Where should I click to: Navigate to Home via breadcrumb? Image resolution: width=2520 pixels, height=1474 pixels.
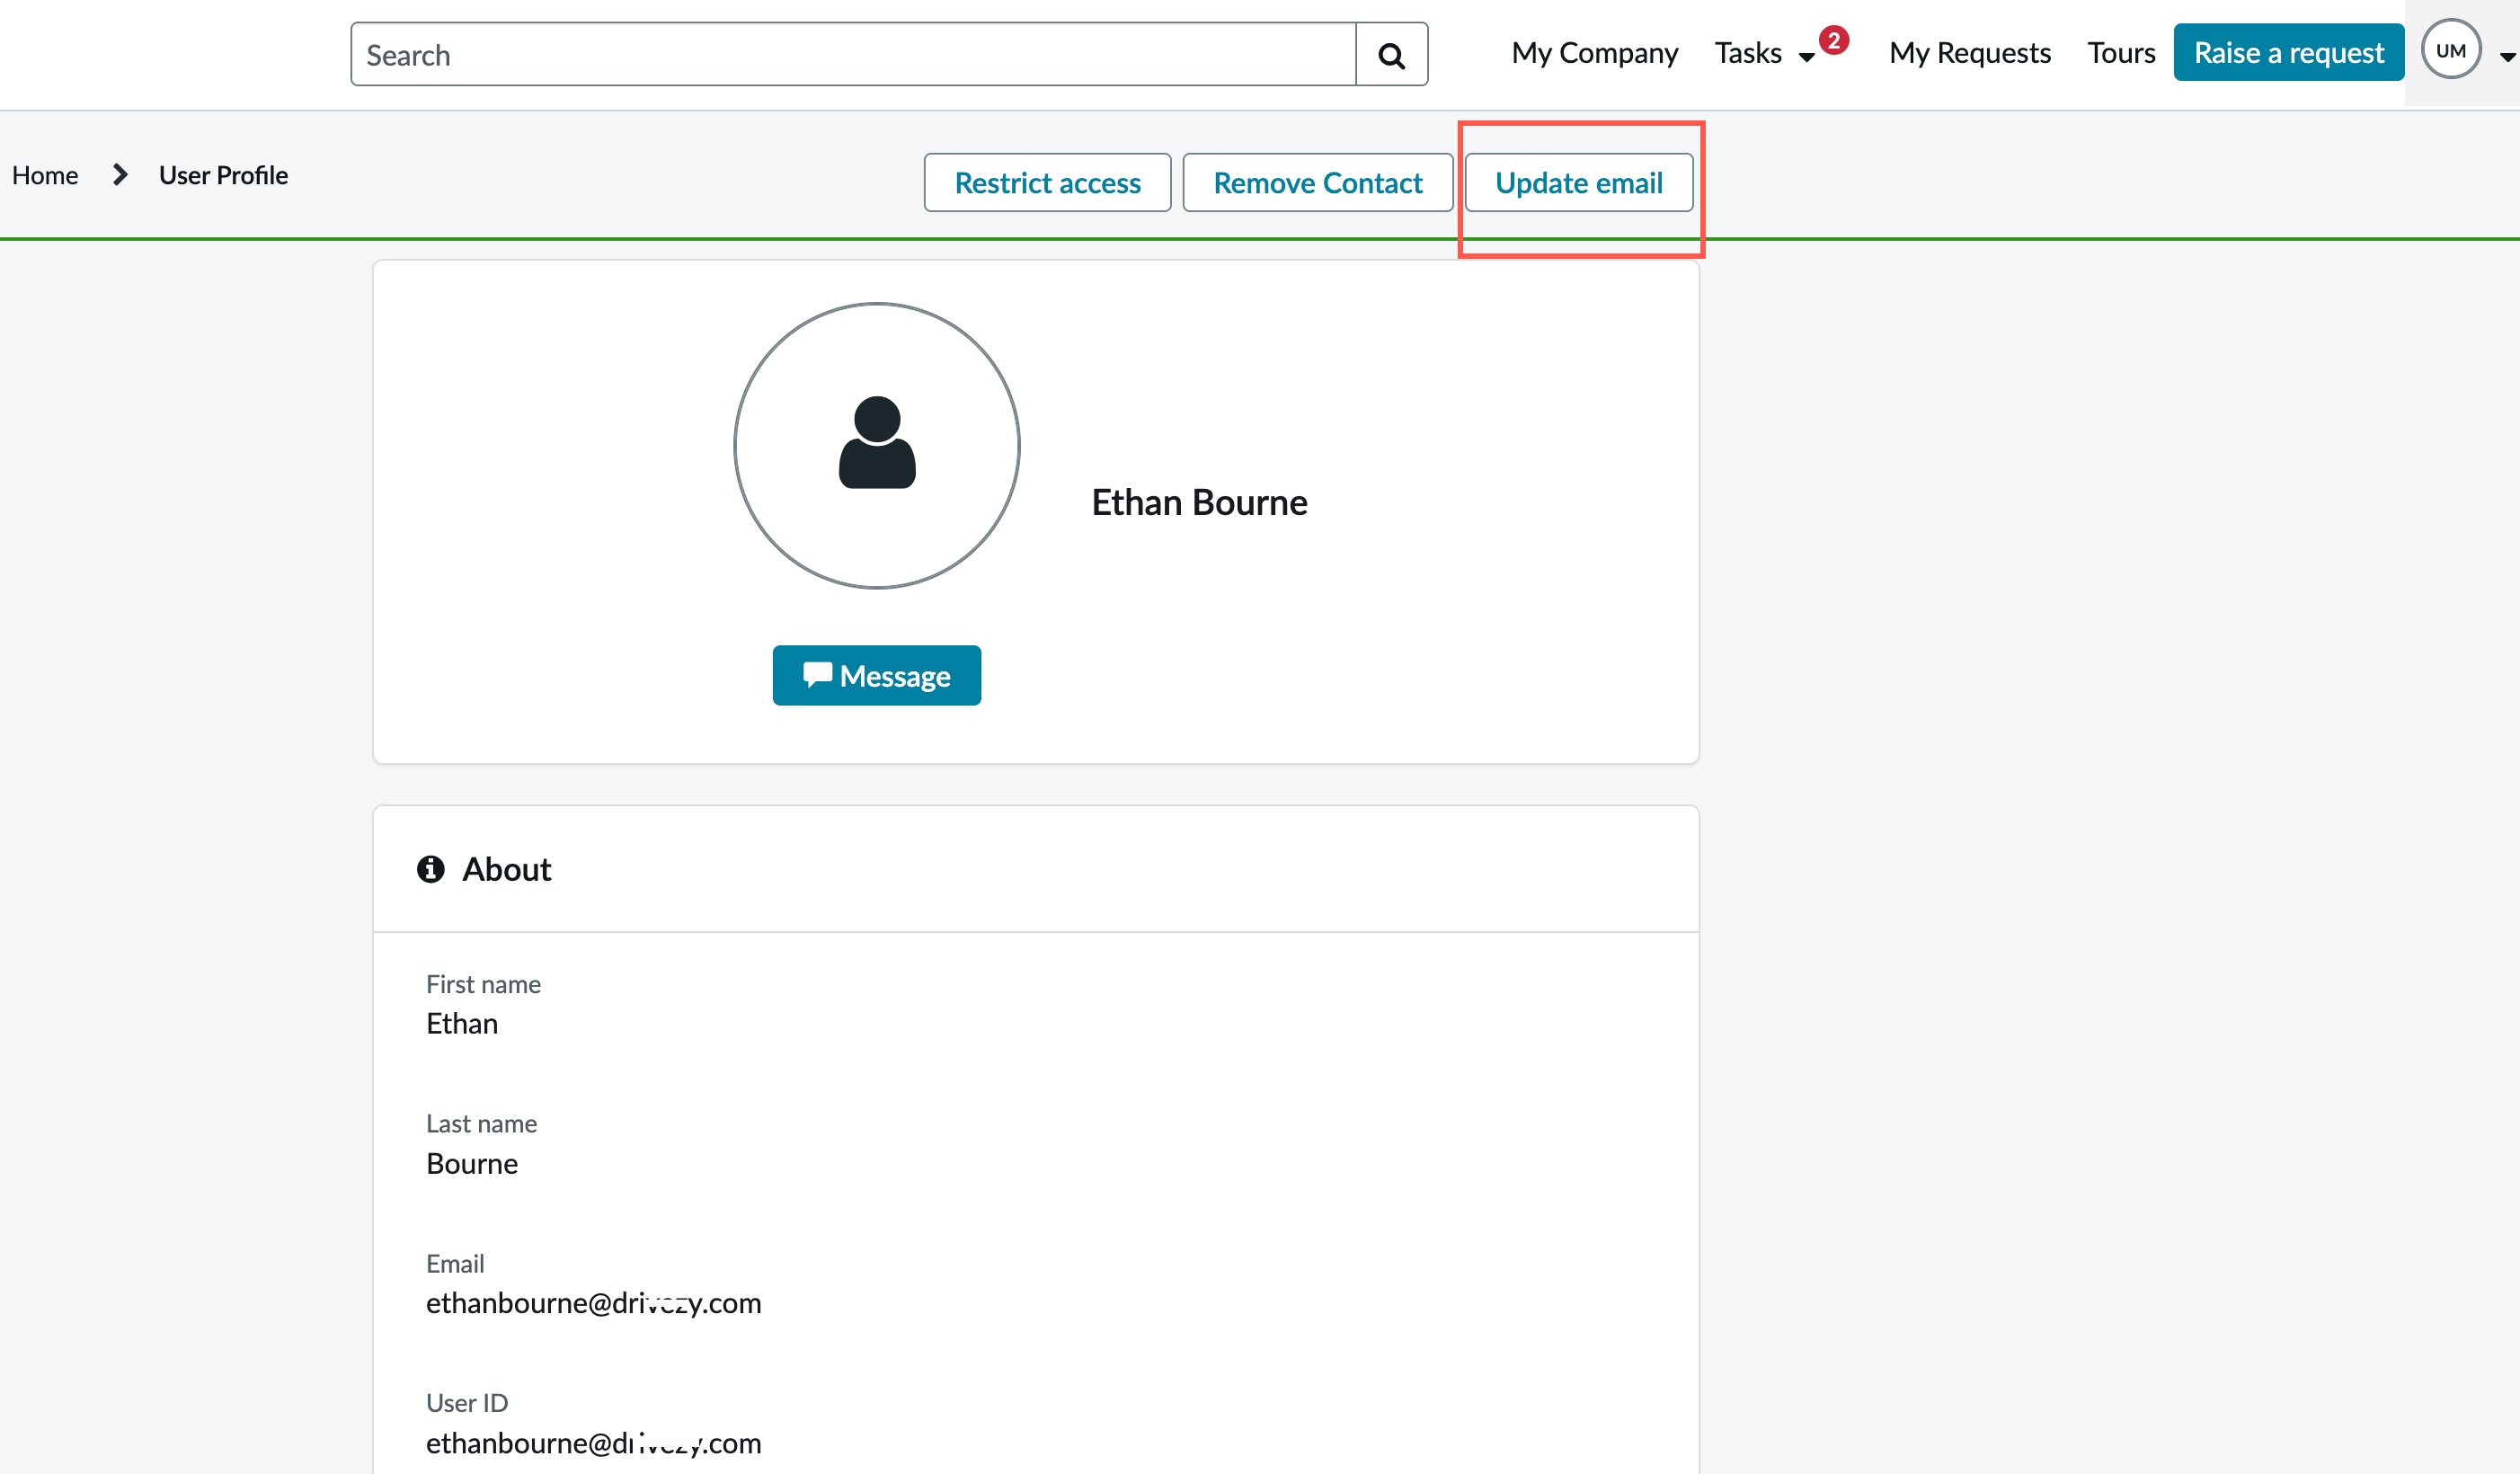pos(45,175)
